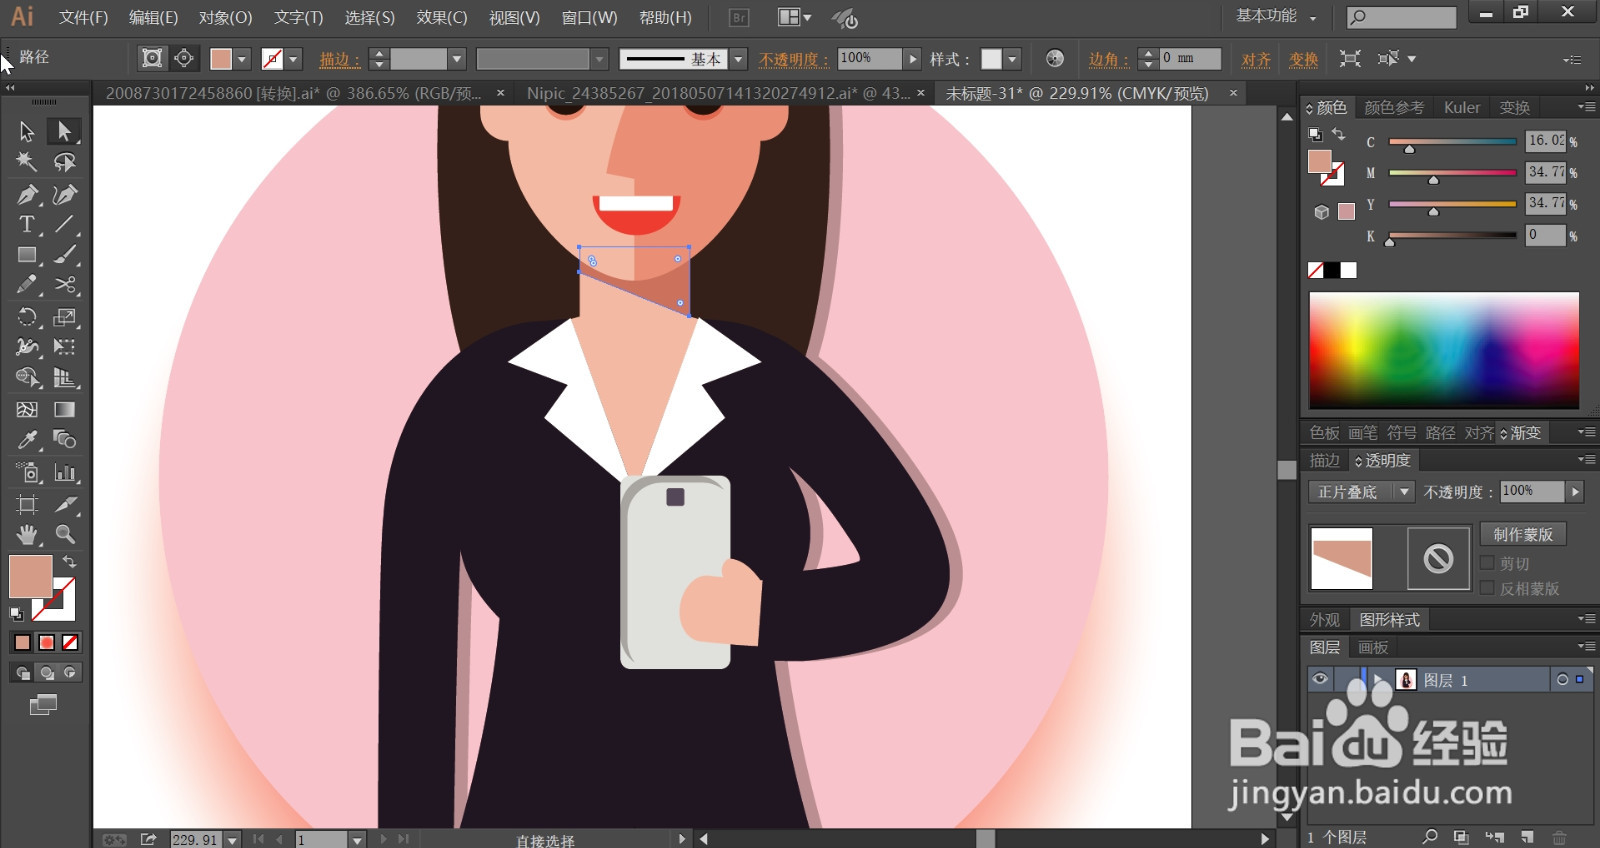
Task: Select the Shape Builder tool
Action: coord(27,378)
